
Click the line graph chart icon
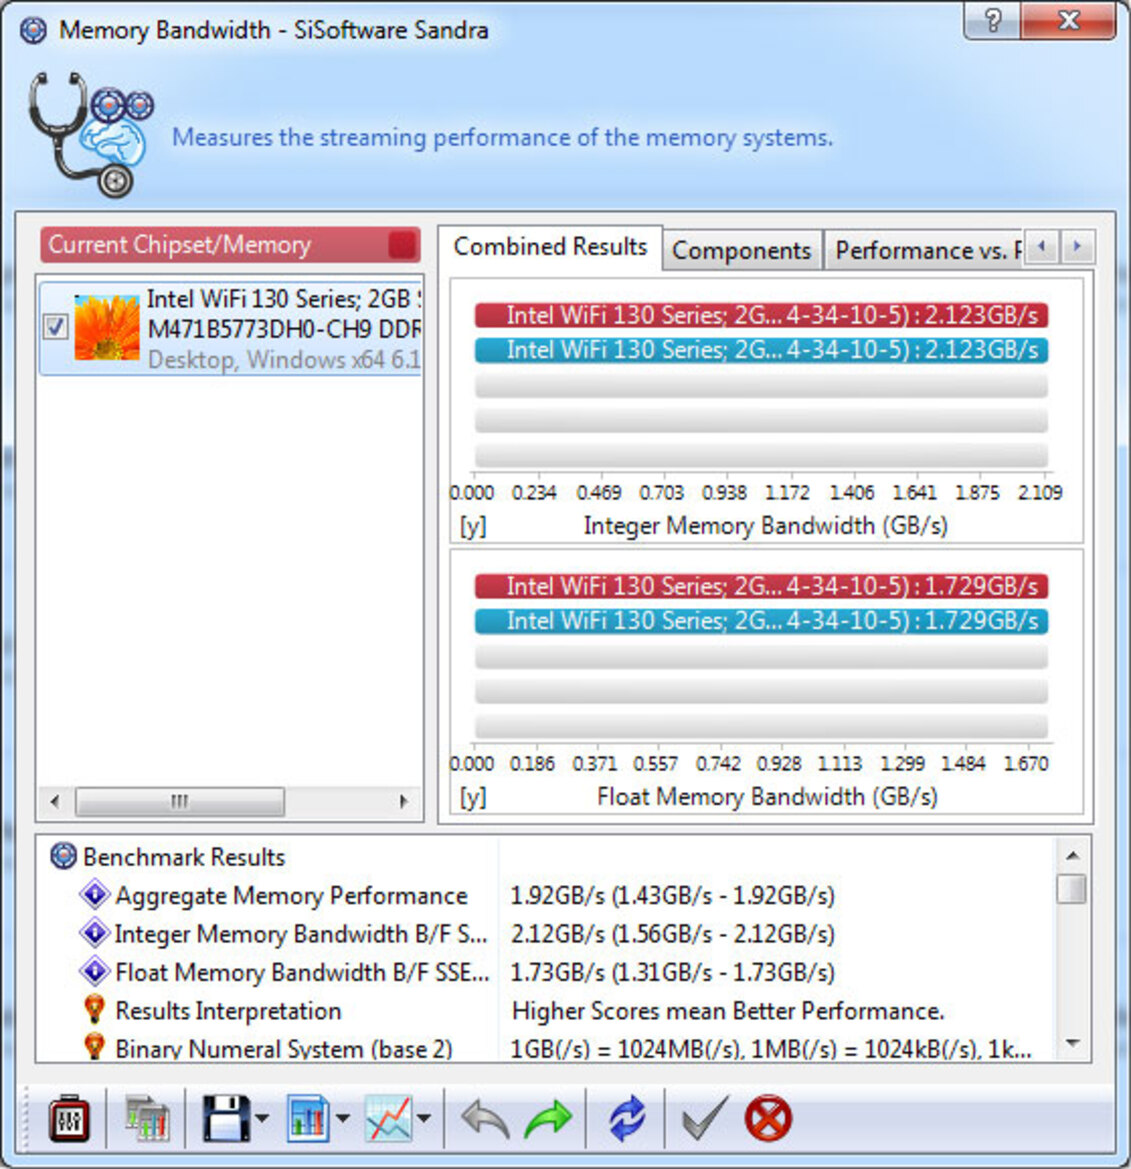pyautogui.click(x=388, y=1118)
